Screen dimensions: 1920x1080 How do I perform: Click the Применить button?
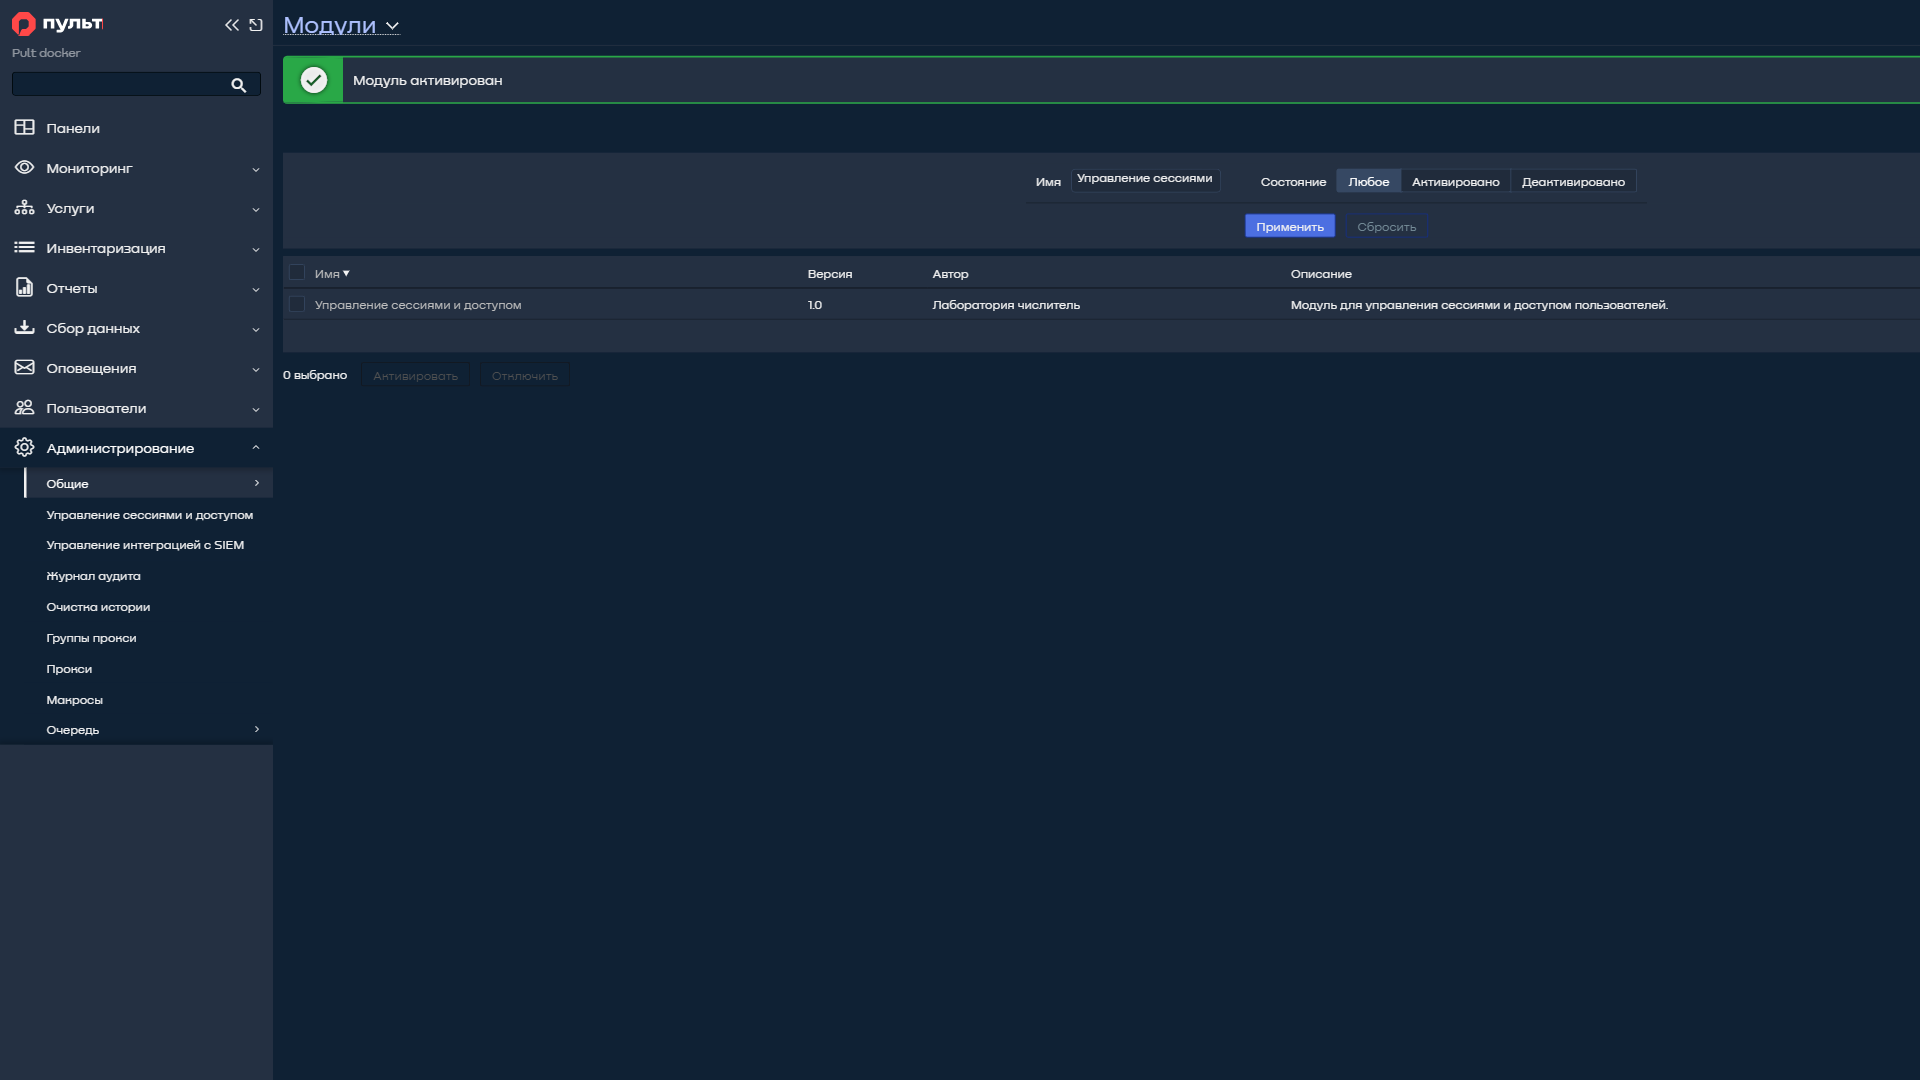1290,226
